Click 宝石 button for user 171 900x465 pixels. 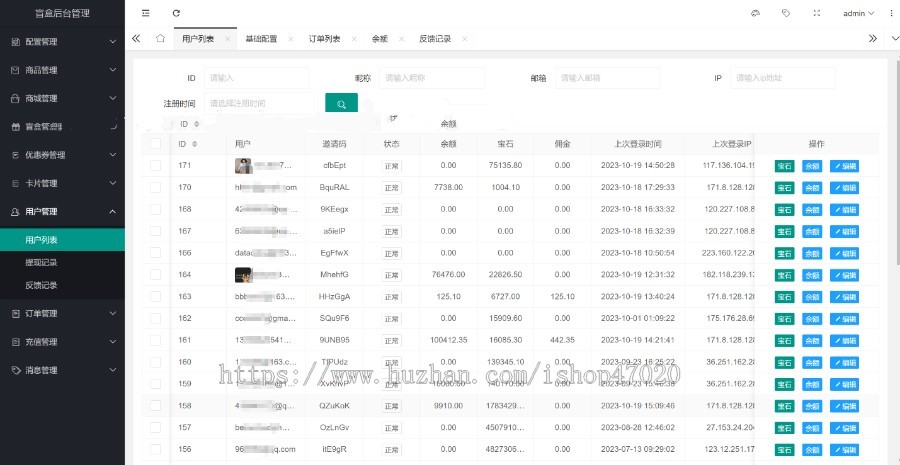[784, 166]
